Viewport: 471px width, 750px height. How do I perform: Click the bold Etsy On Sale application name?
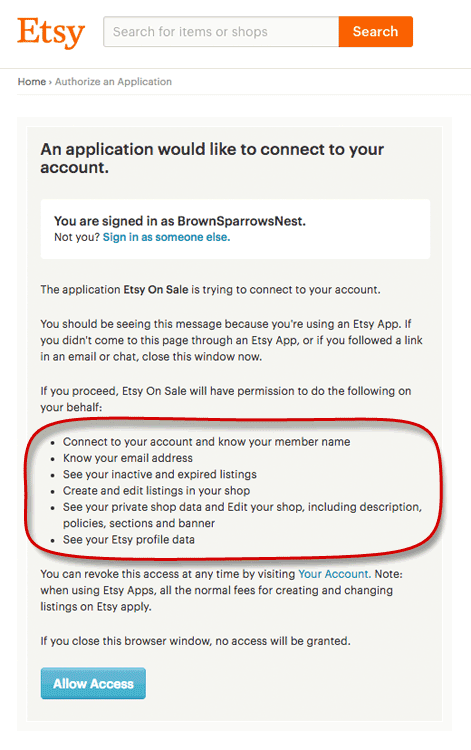coord(156,290)
